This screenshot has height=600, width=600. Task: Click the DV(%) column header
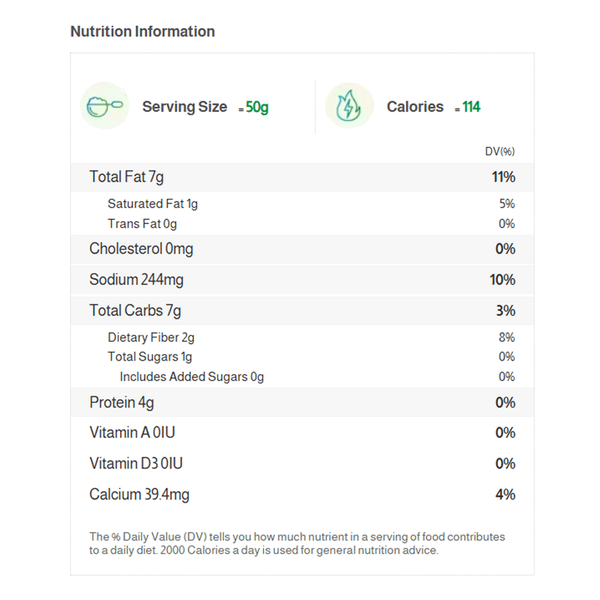(x=499, y=151)
